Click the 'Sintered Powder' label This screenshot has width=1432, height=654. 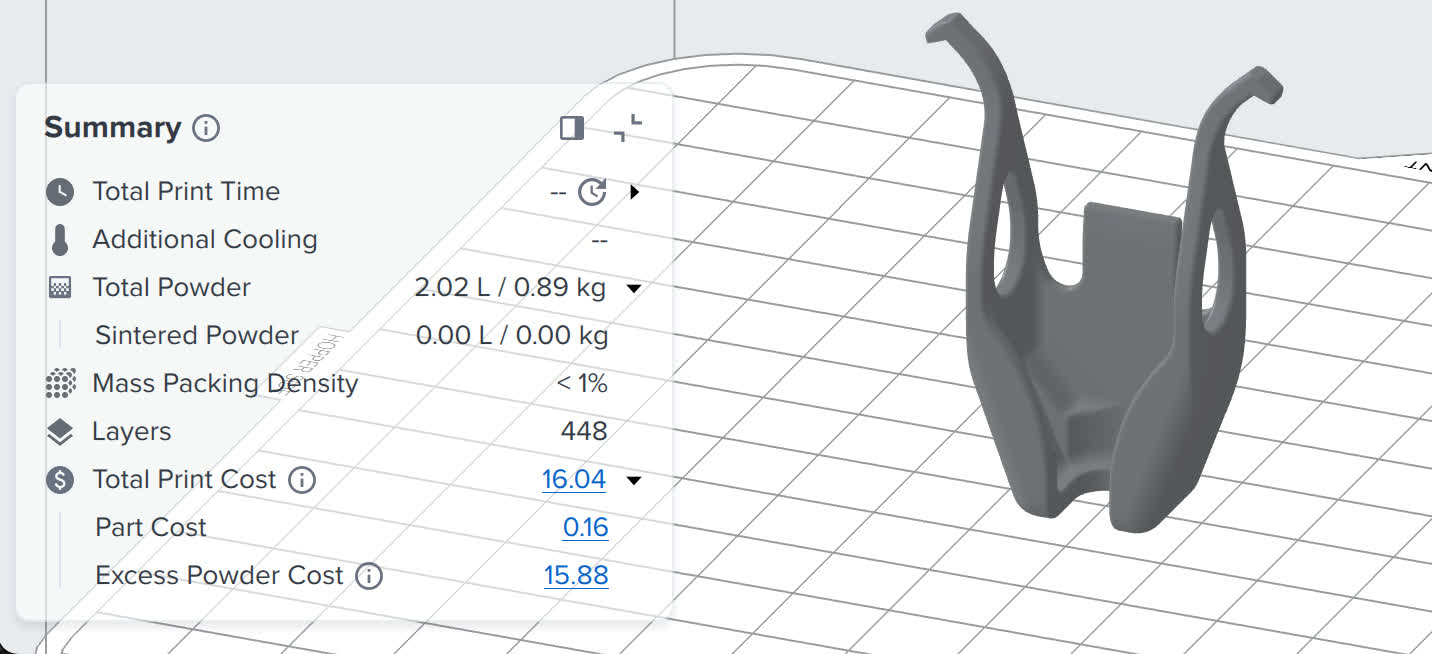tap(197, 336)
